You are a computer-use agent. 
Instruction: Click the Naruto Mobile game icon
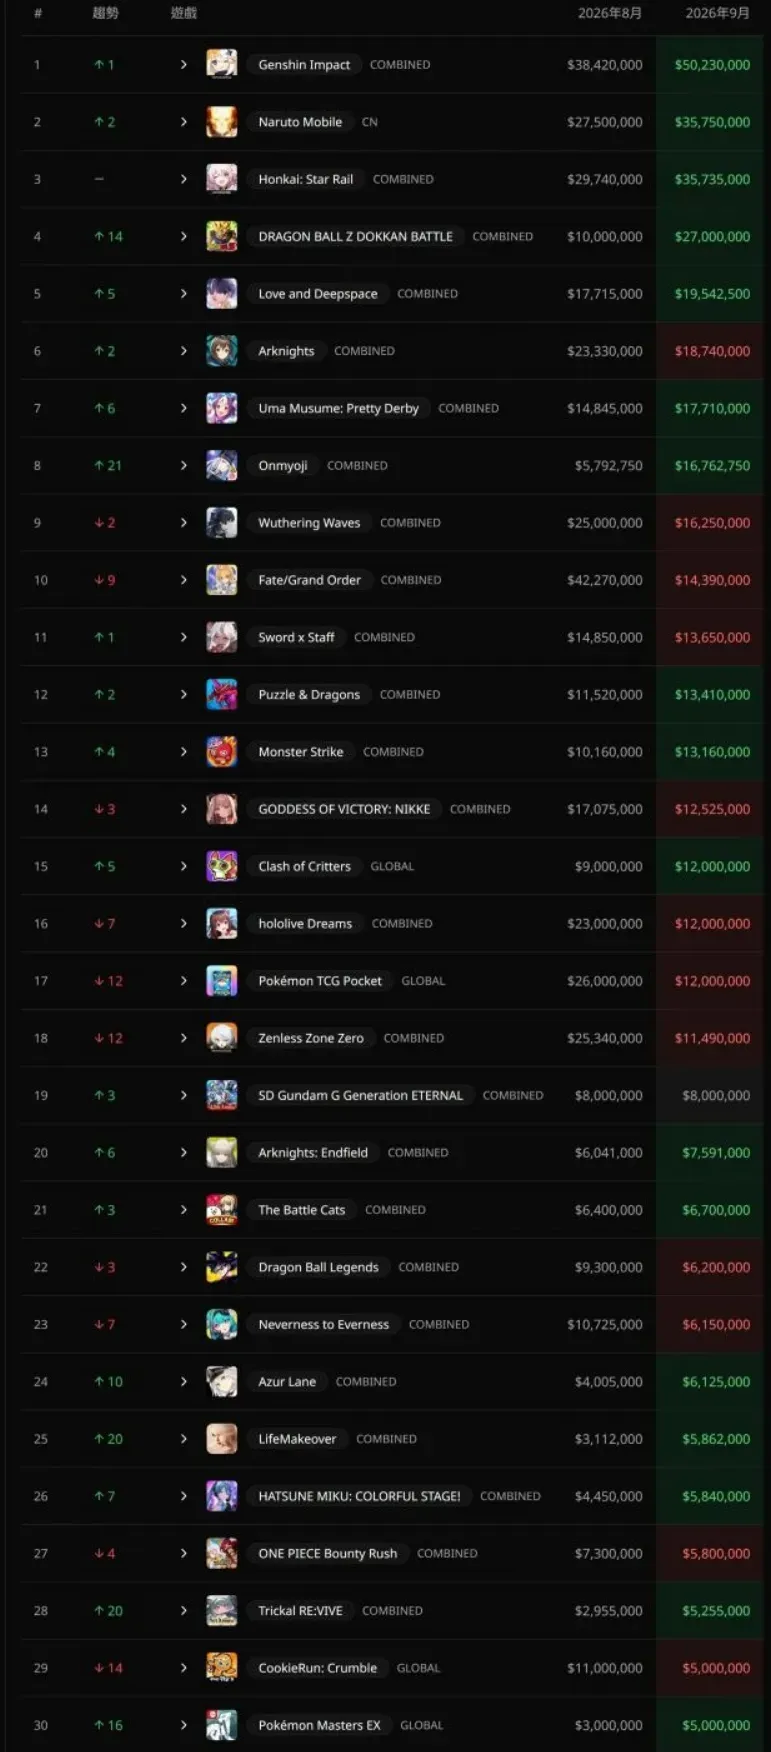coord(222,122)
